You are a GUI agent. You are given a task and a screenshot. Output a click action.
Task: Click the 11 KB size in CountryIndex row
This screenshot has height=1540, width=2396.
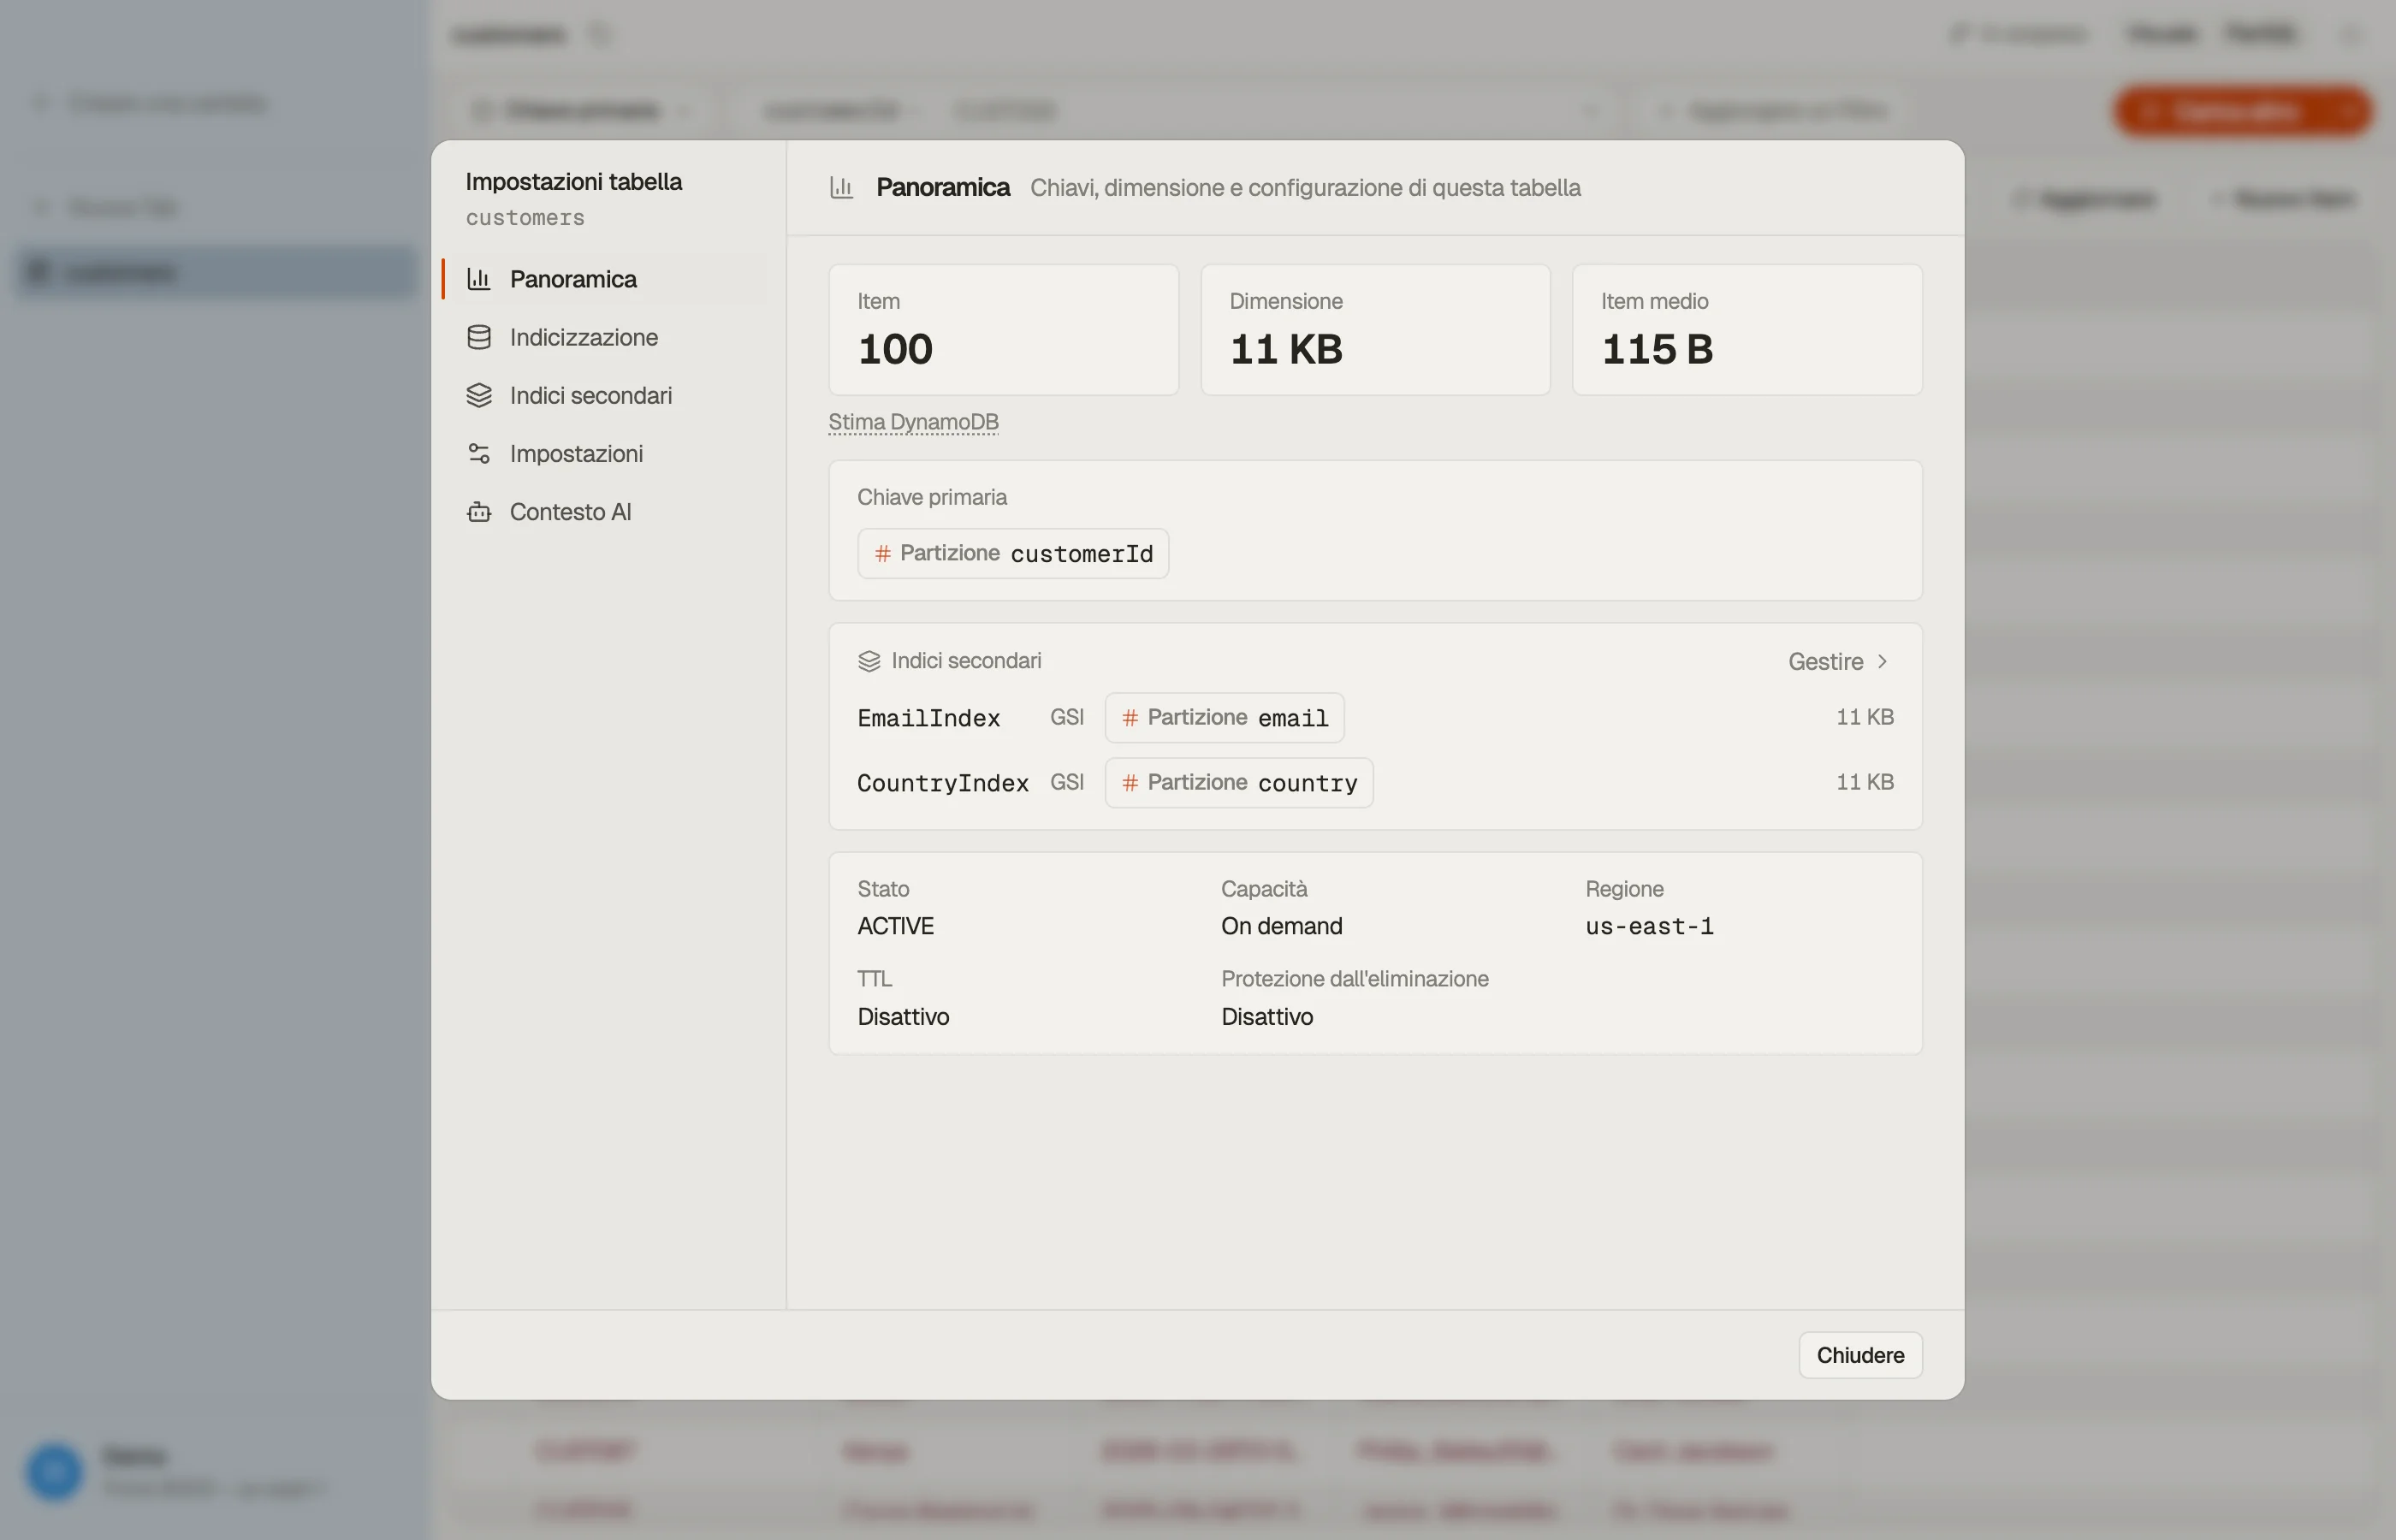tap(1864, 782)
